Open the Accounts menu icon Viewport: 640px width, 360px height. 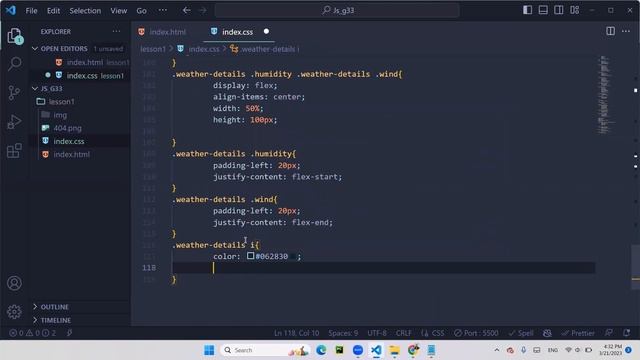(x=14, y=283)
